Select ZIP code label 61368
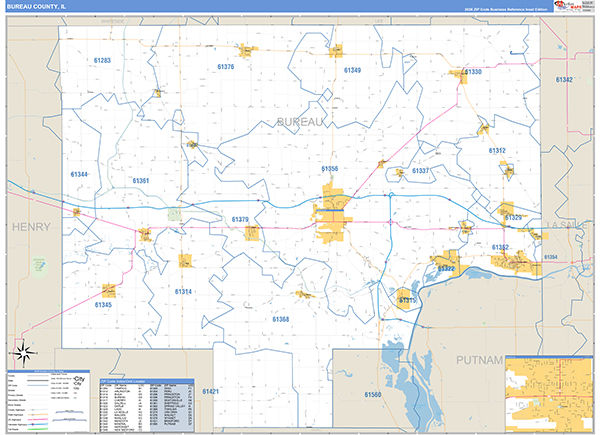 click(x=280, y=319)
